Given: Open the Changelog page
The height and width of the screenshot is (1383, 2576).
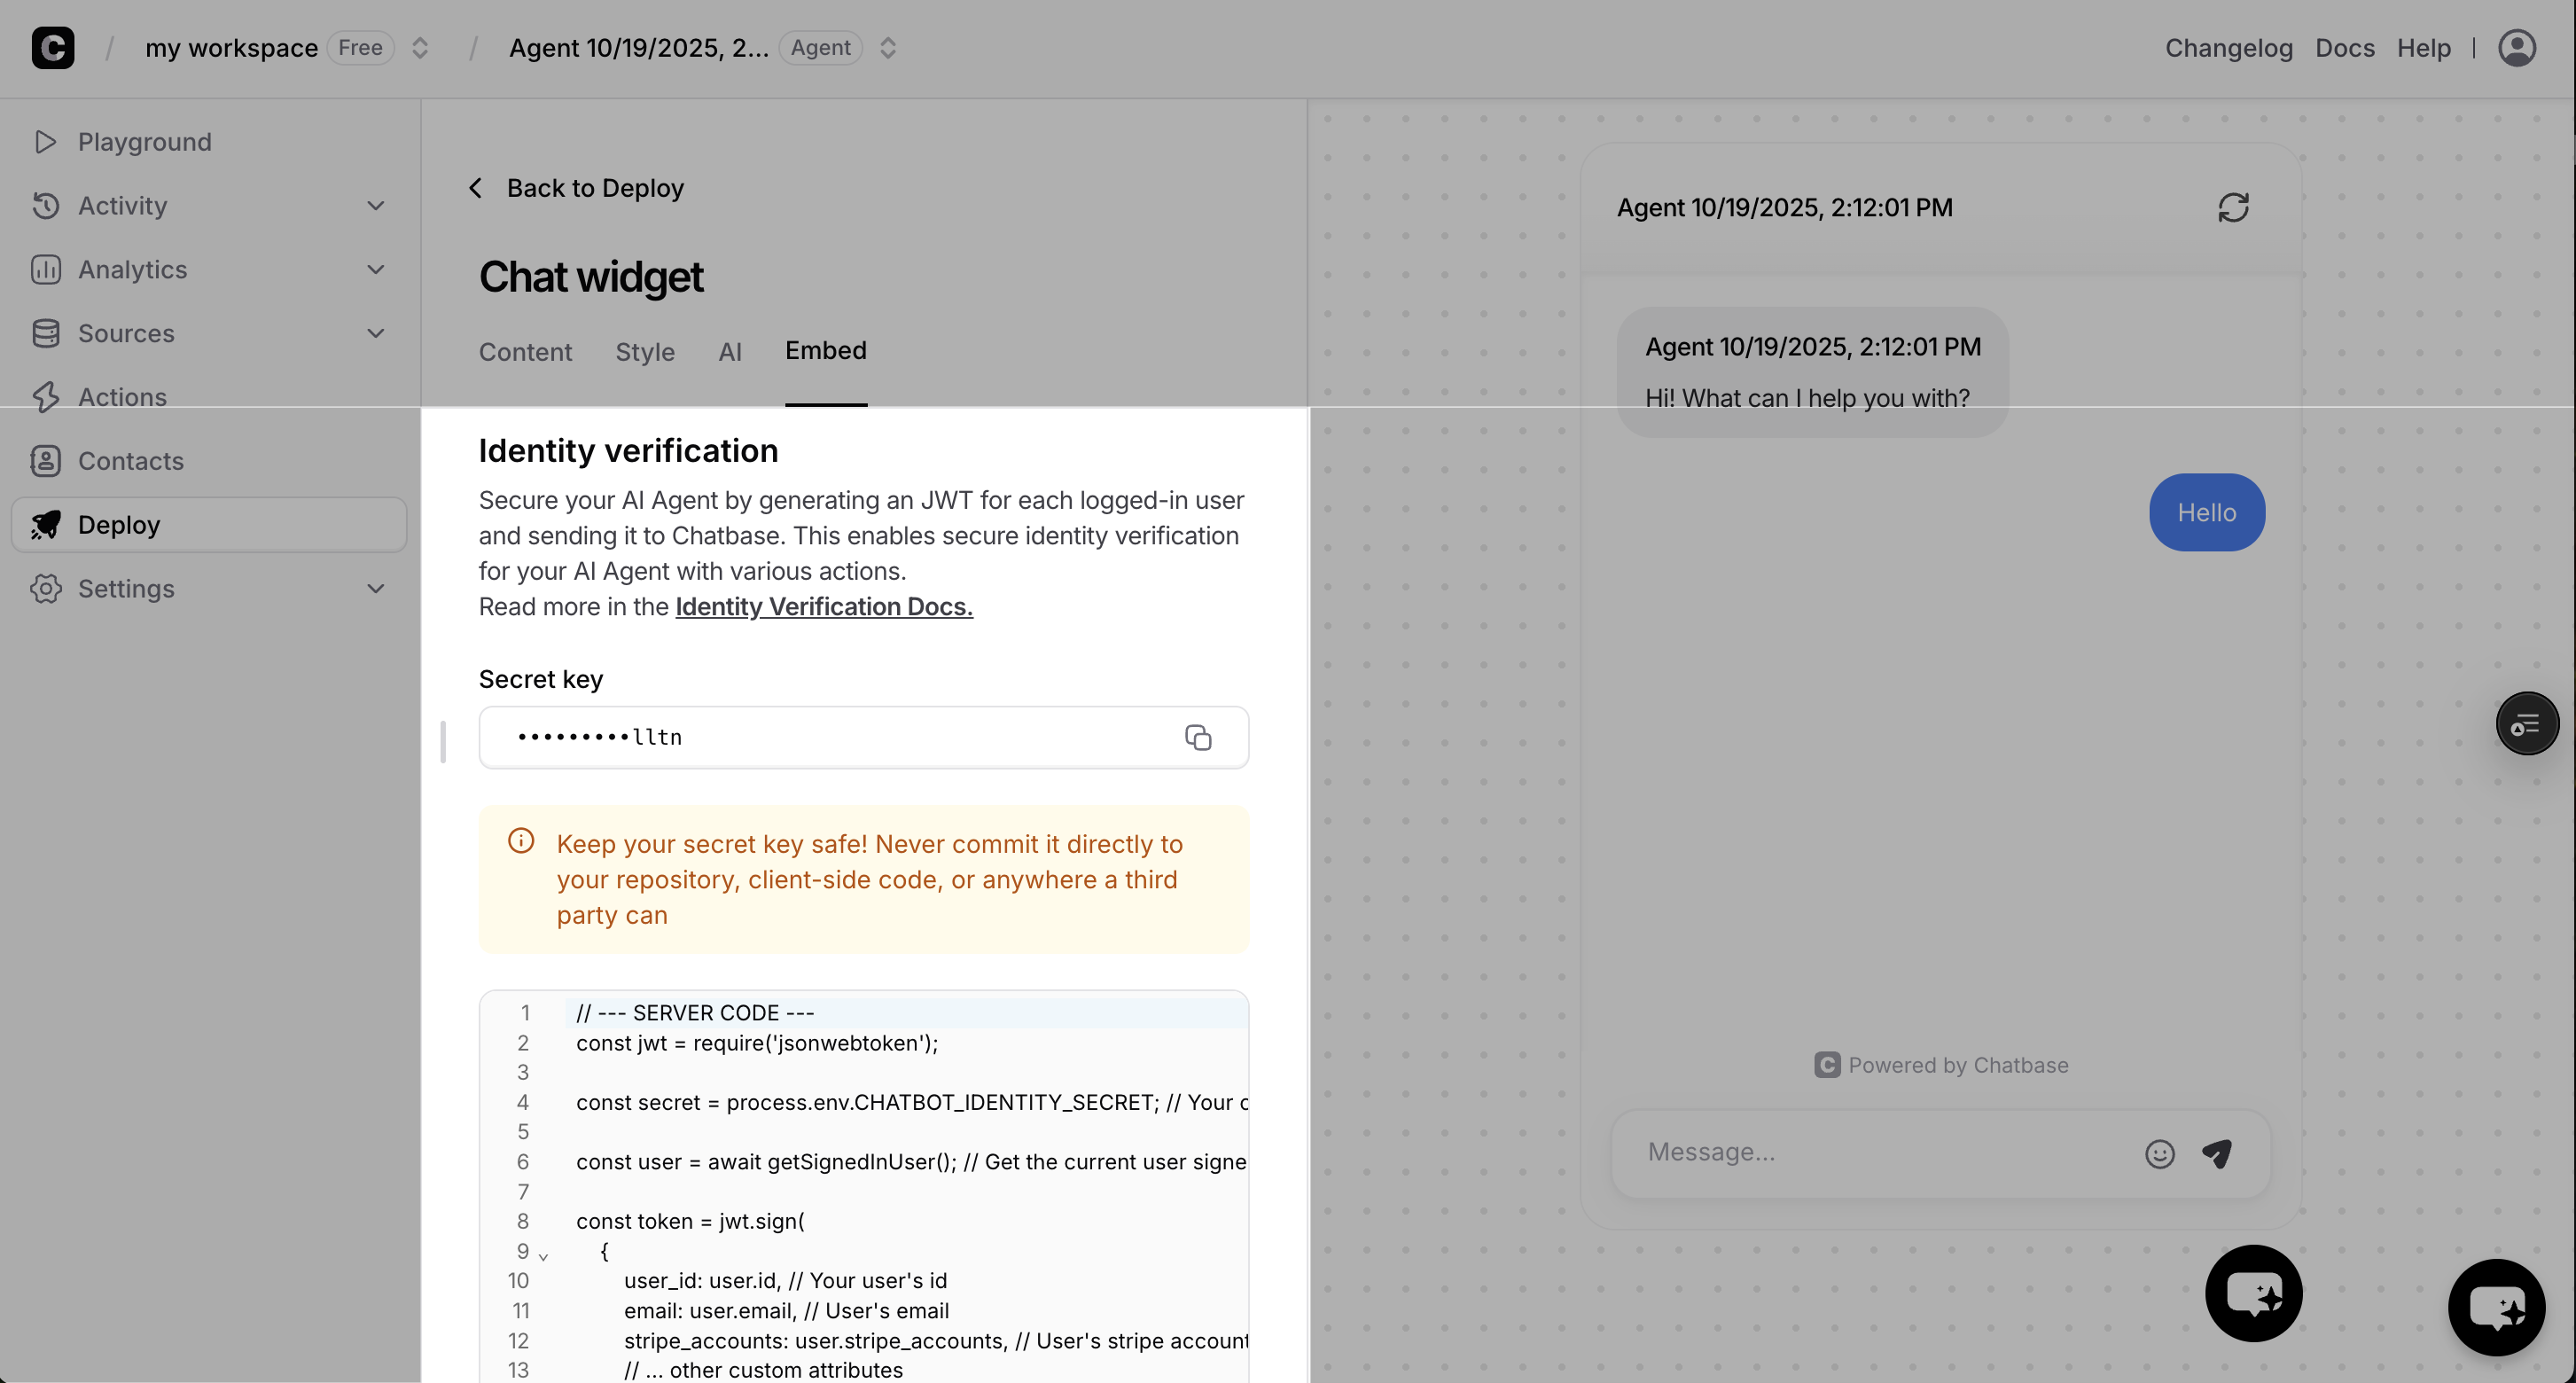Looking at the screenshot, I should click(x=2229, y=47).
